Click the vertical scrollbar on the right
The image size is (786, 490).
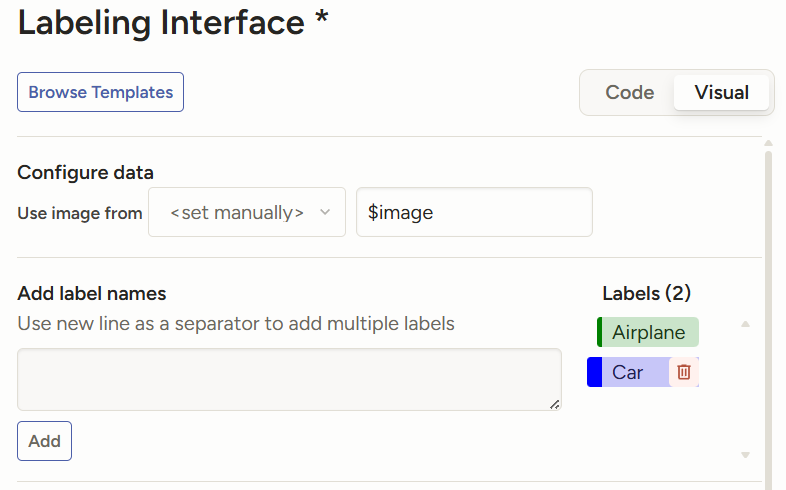click(768, 300)
